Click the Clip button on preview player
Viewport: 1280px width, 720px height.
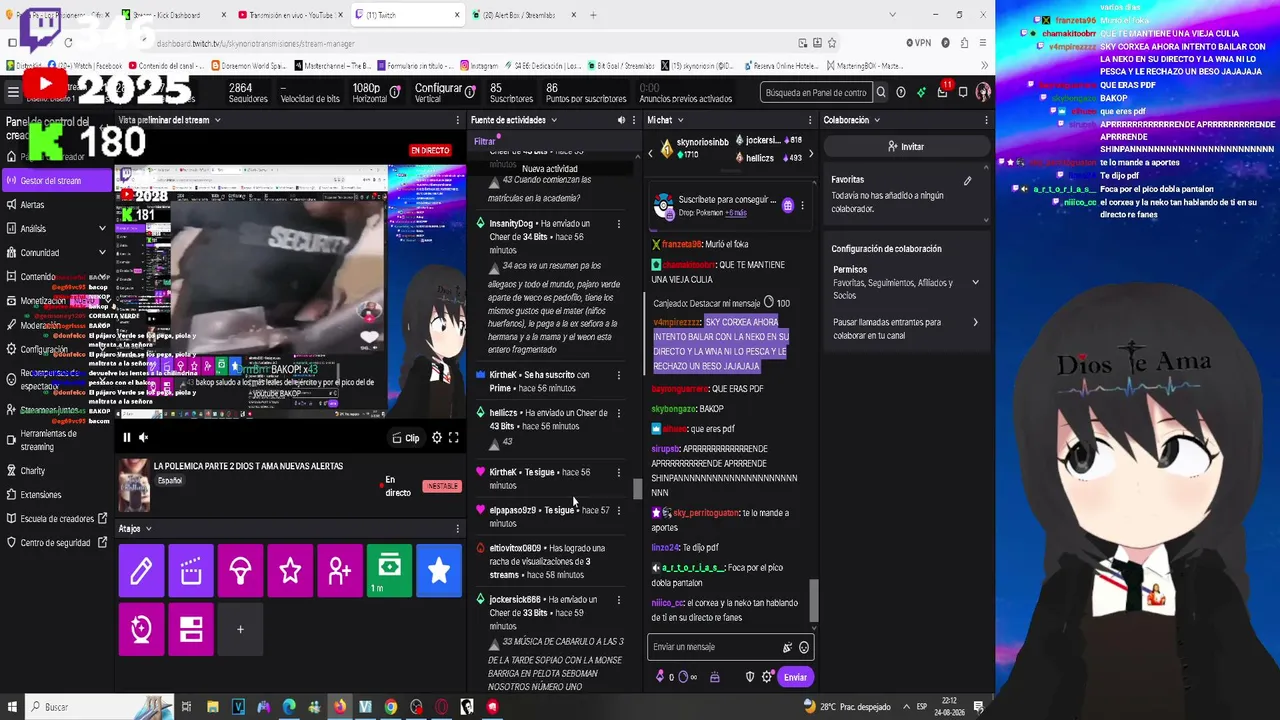click(x=406, y=438)
